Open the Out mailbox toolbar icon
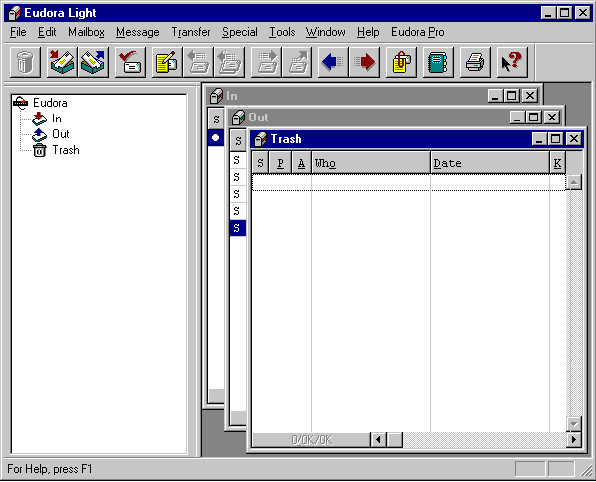The height and width of the screenshot is (482, 596). pyautogui.click(x=93, y=62)
